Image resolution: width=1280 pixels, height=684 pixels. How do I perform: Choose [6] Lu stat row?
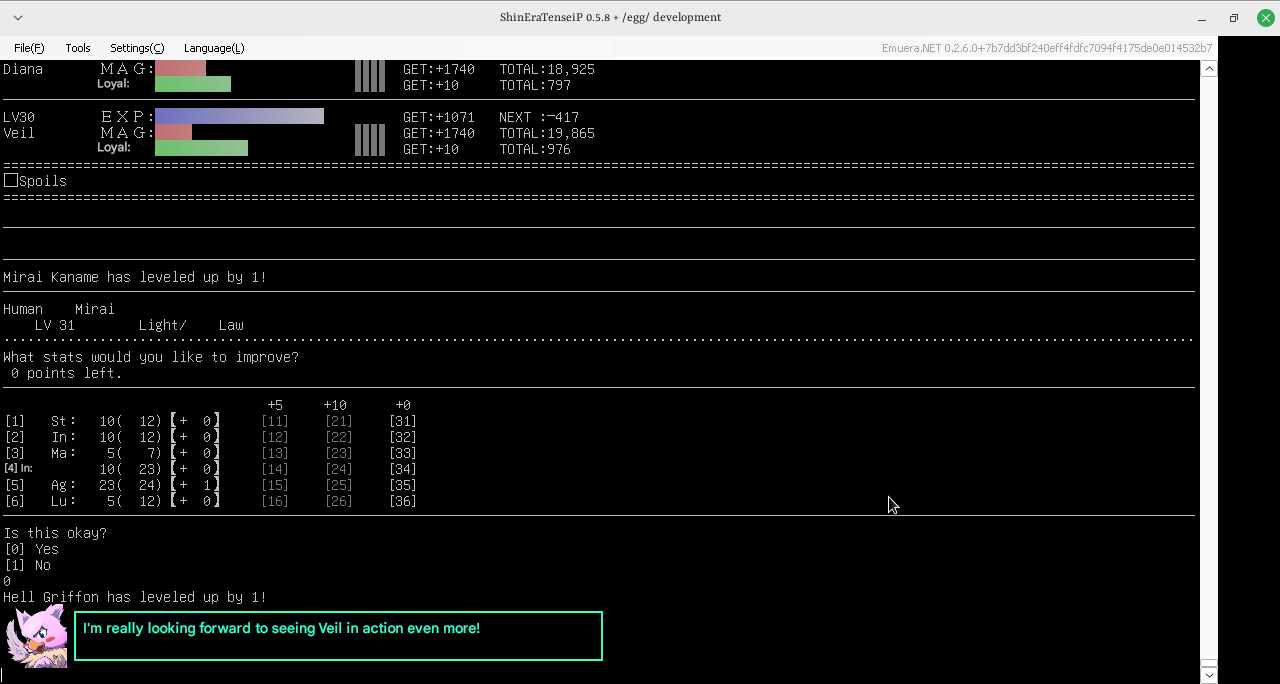pos(112,501)
